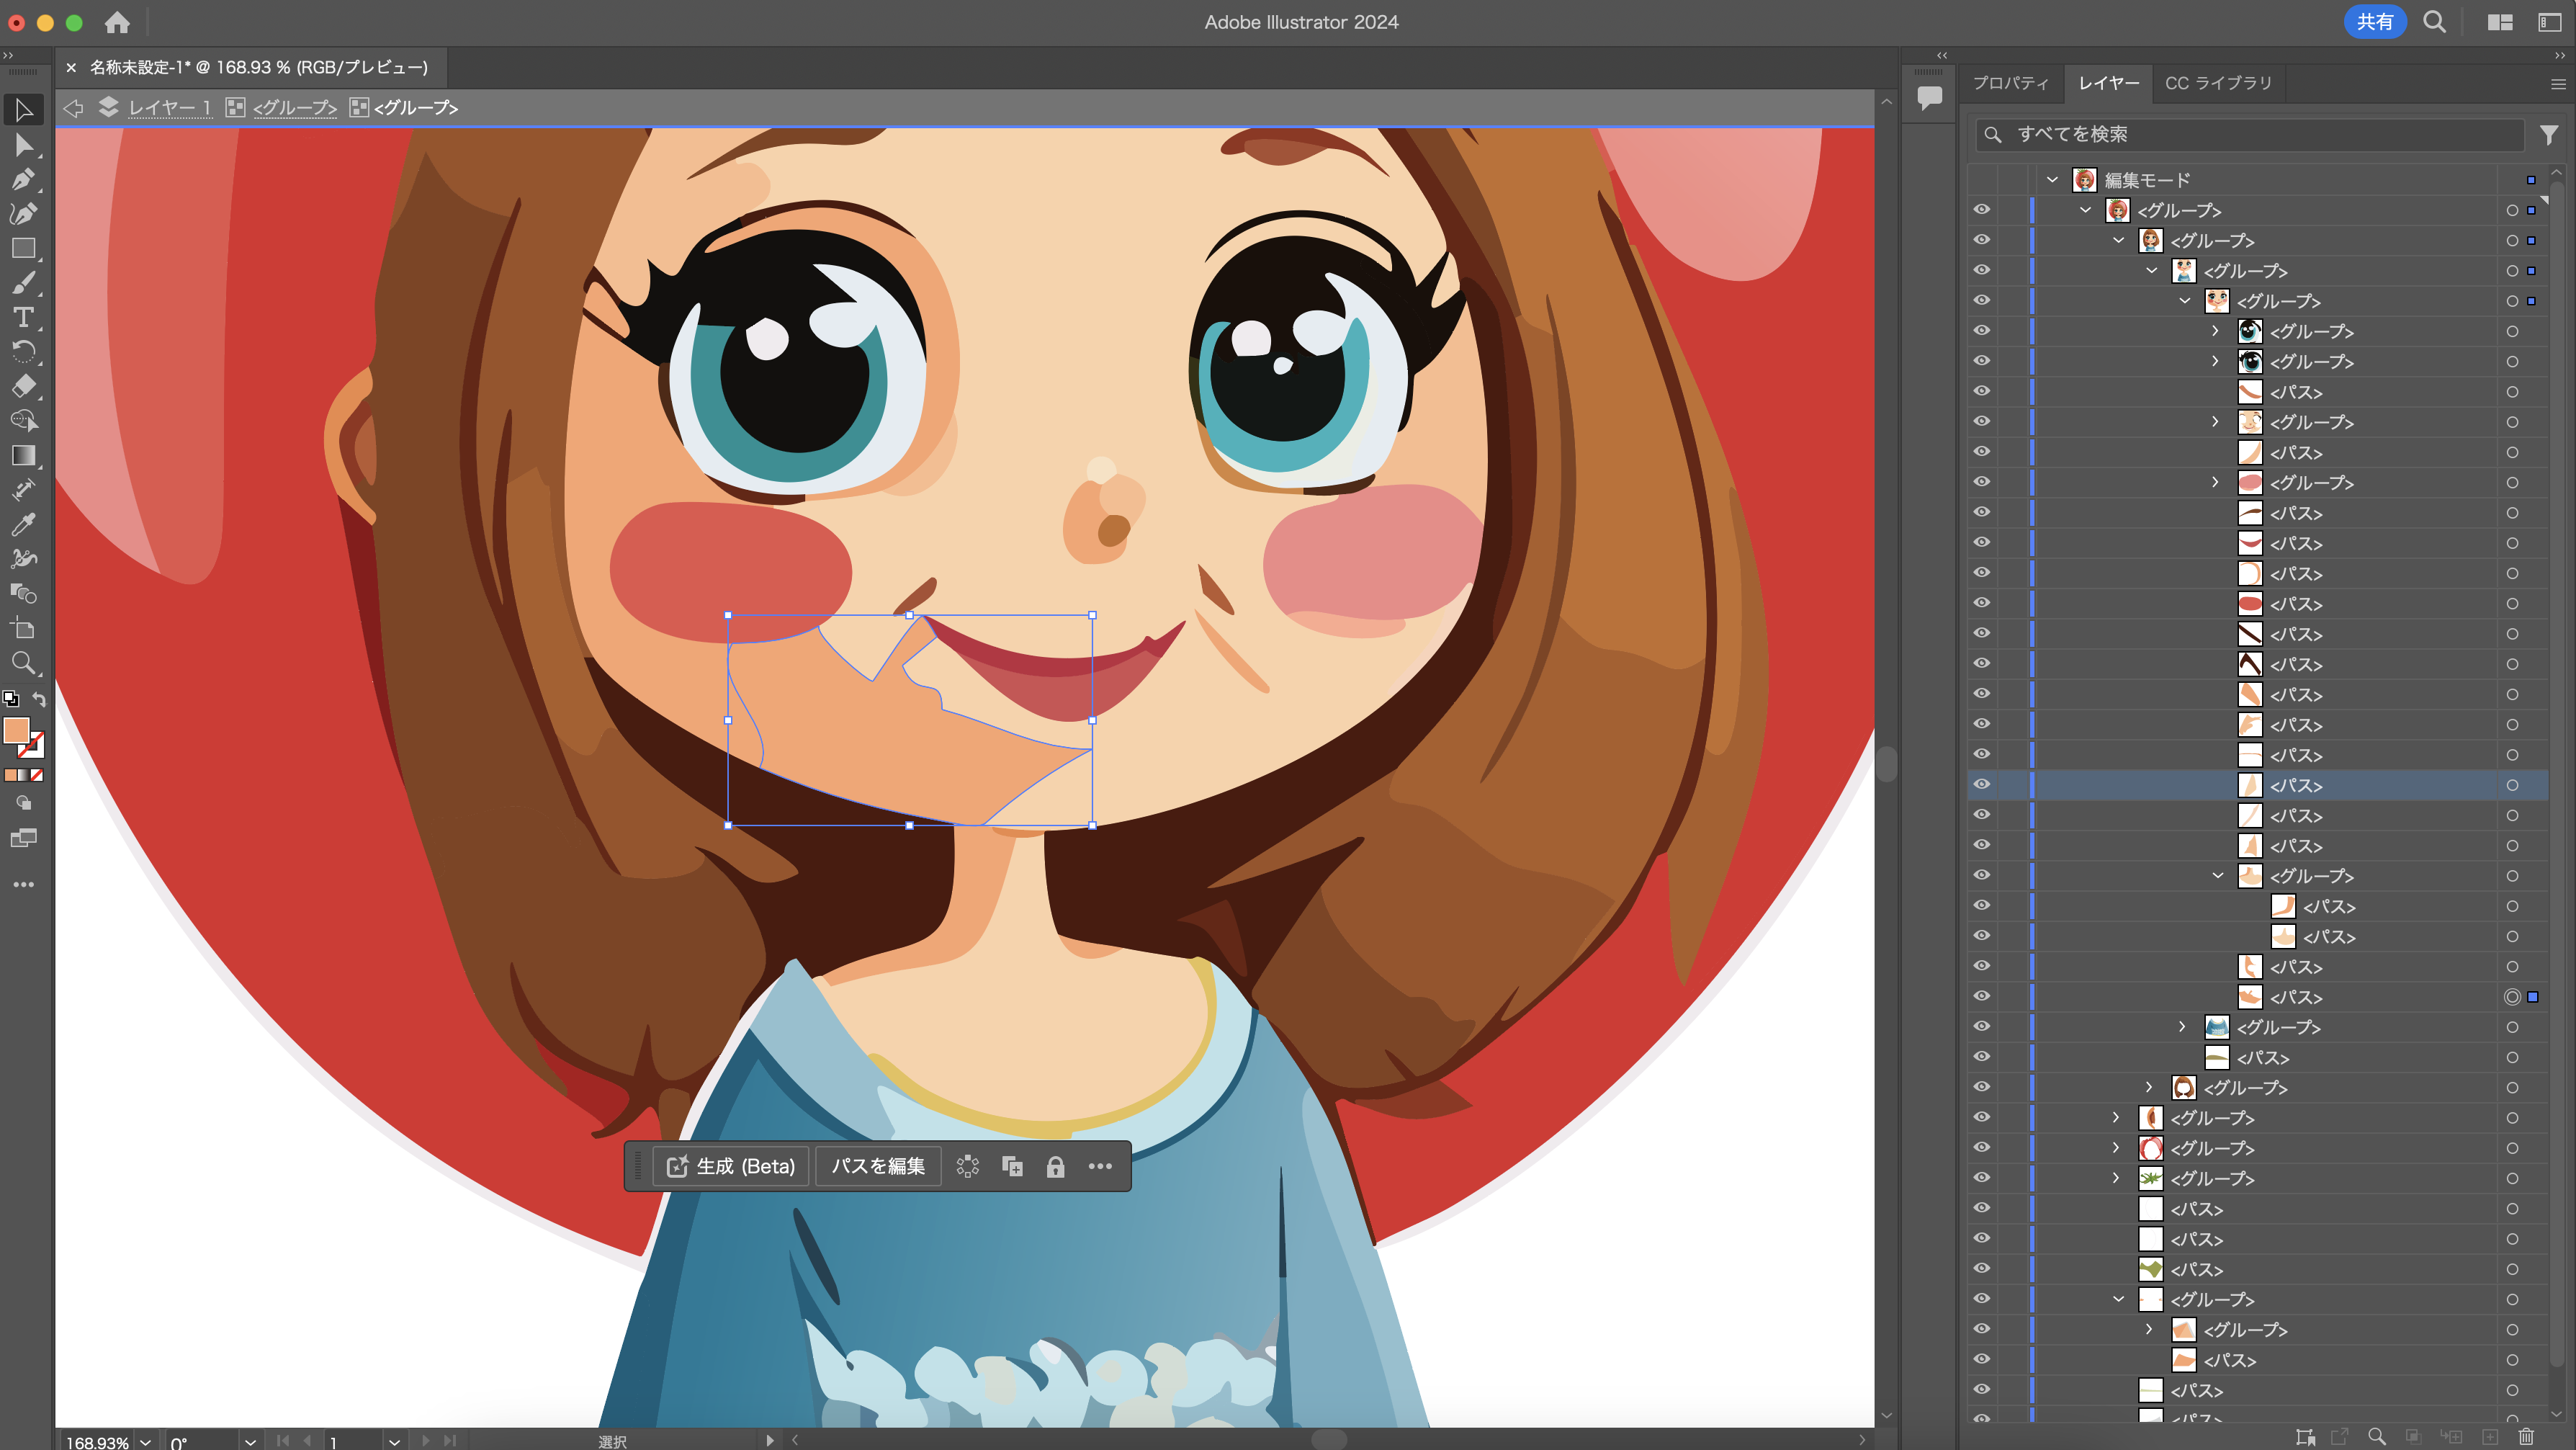This screenshot has width=2576, height=1450.
Task: Click the パスを編集 button
Action: tap(878, 1166)
